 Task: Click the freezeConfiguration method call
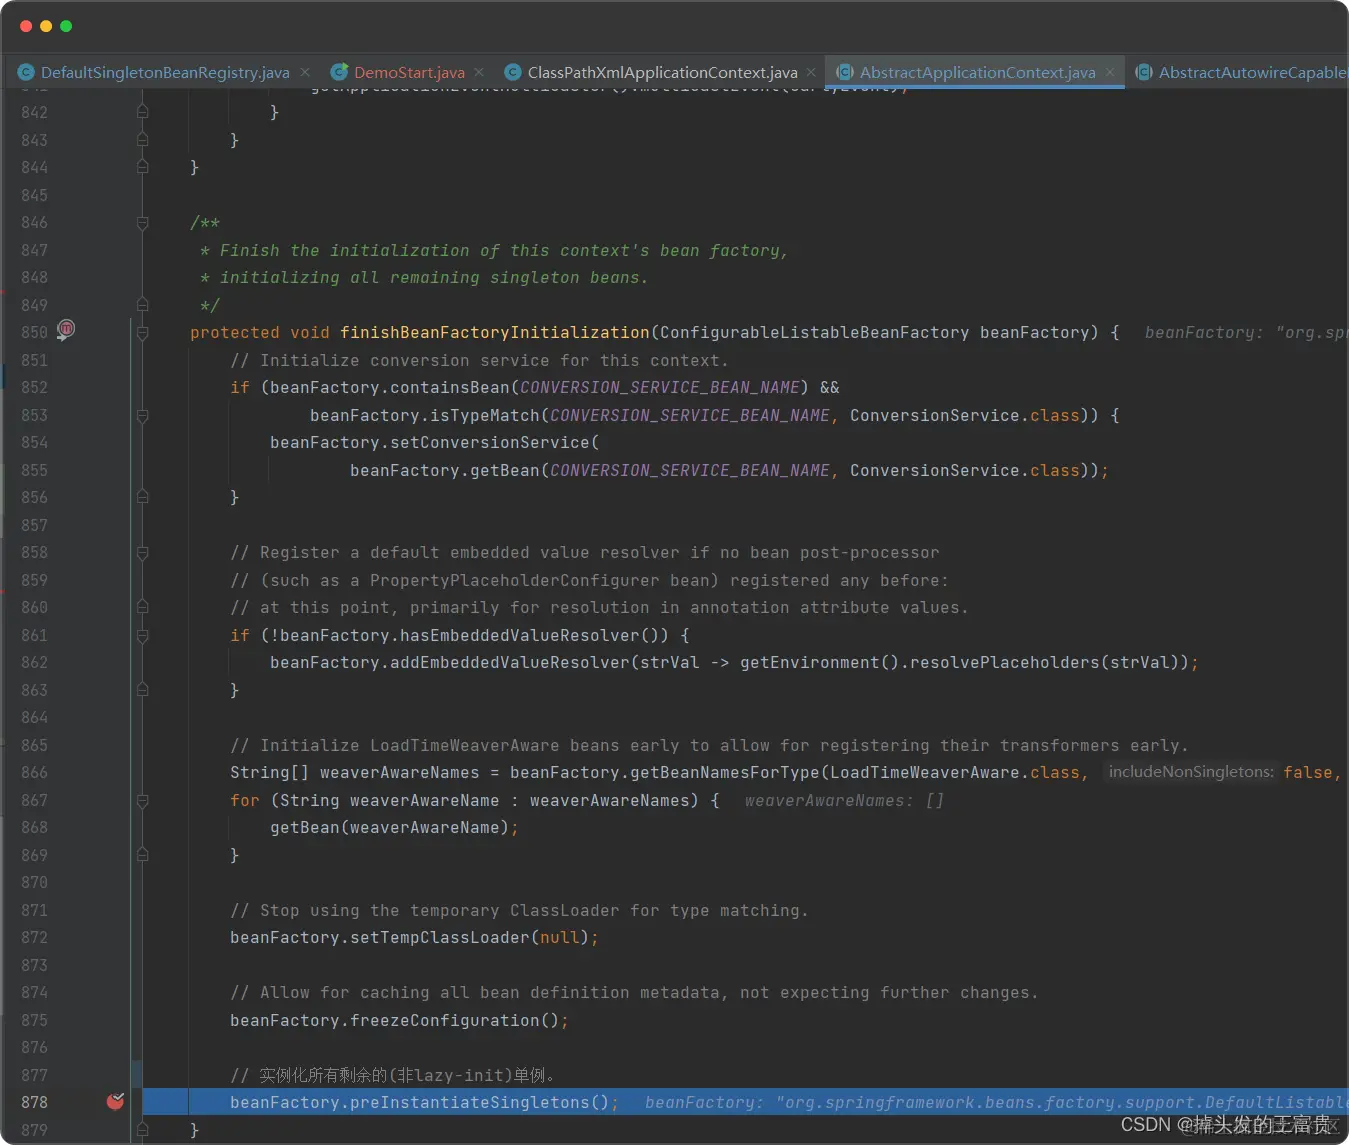click(445, 1020)
